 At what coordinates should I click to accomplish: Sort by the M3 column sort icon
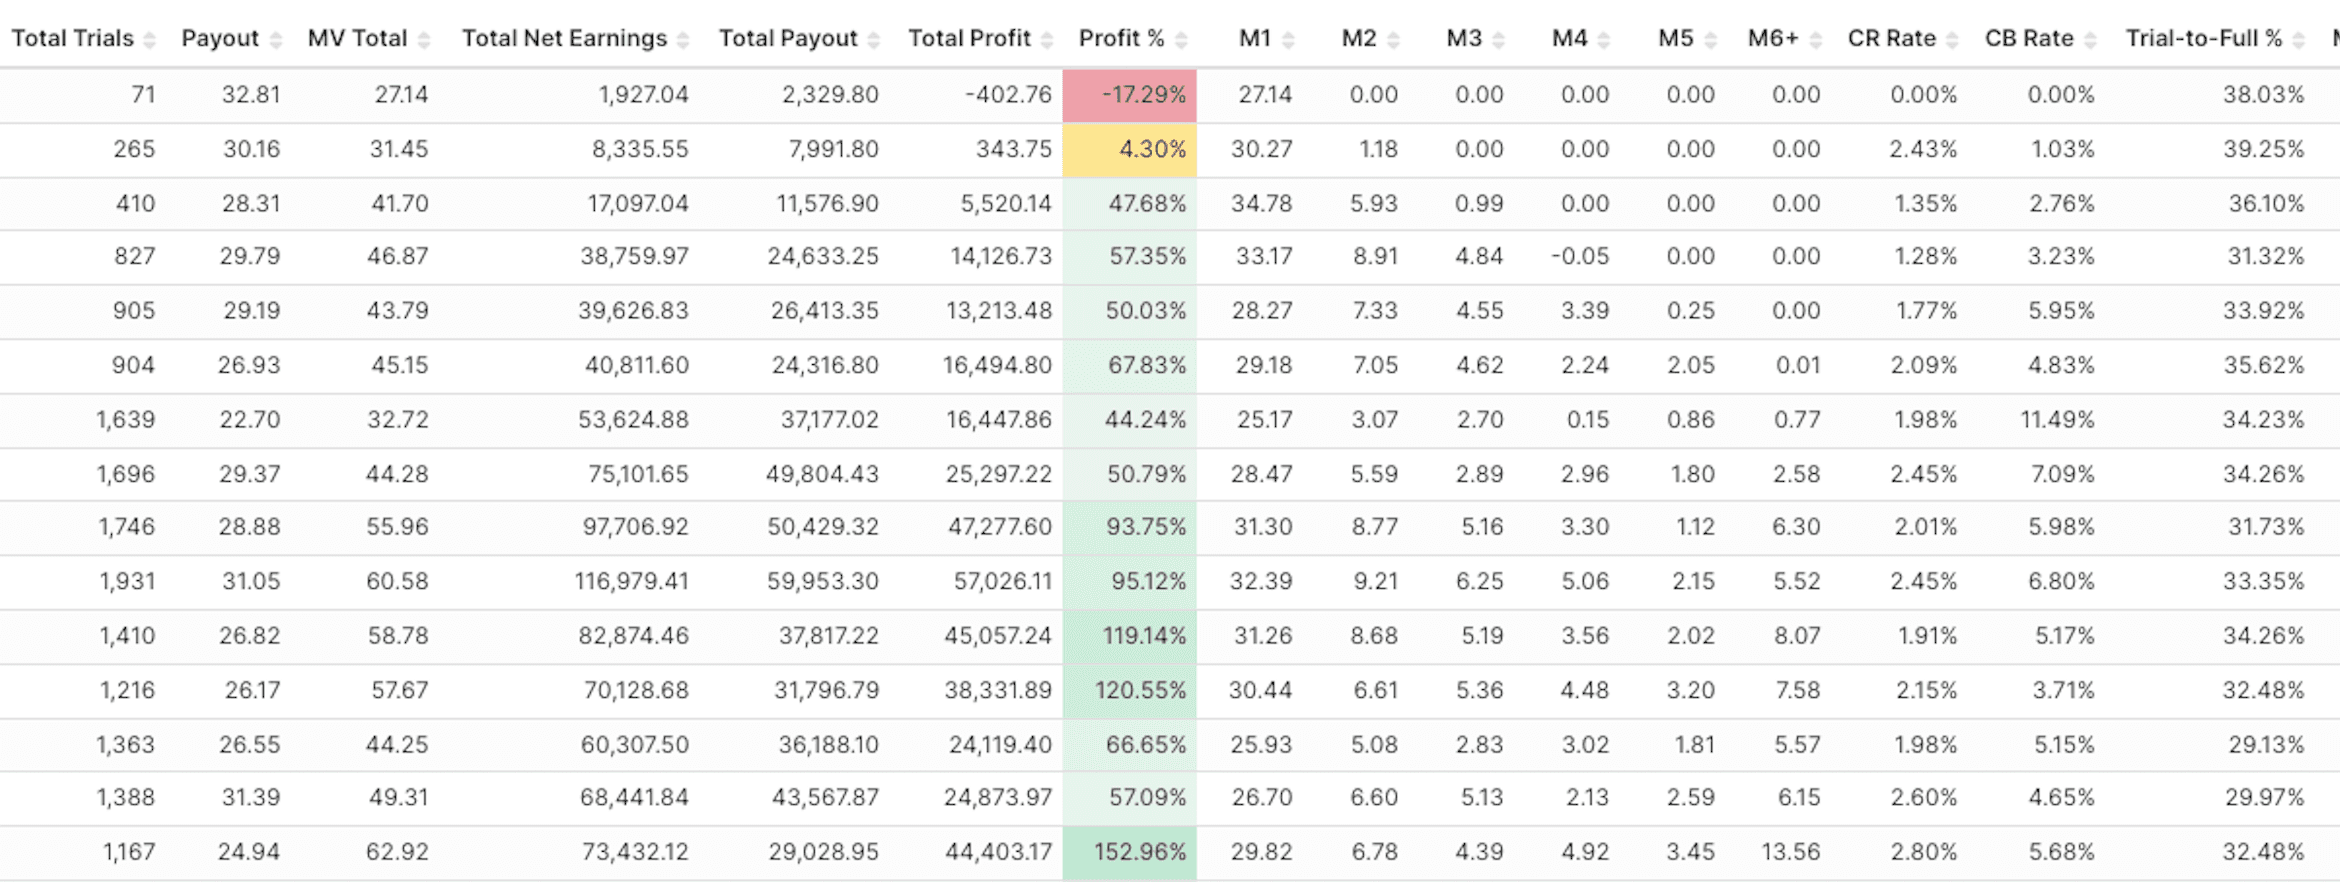pos(1498,40)
